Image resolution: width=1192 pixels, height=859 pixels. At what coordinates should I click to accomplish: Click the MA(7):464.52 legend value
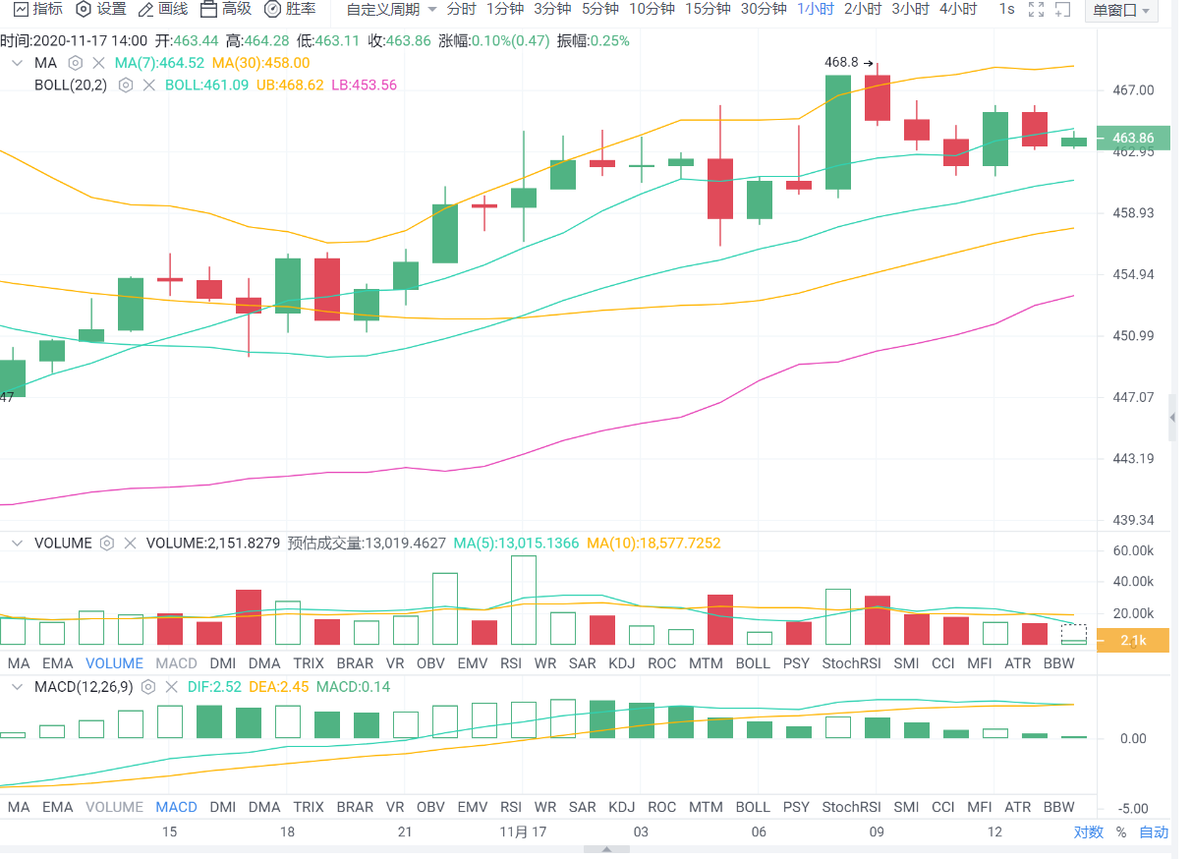coord(160,63)
